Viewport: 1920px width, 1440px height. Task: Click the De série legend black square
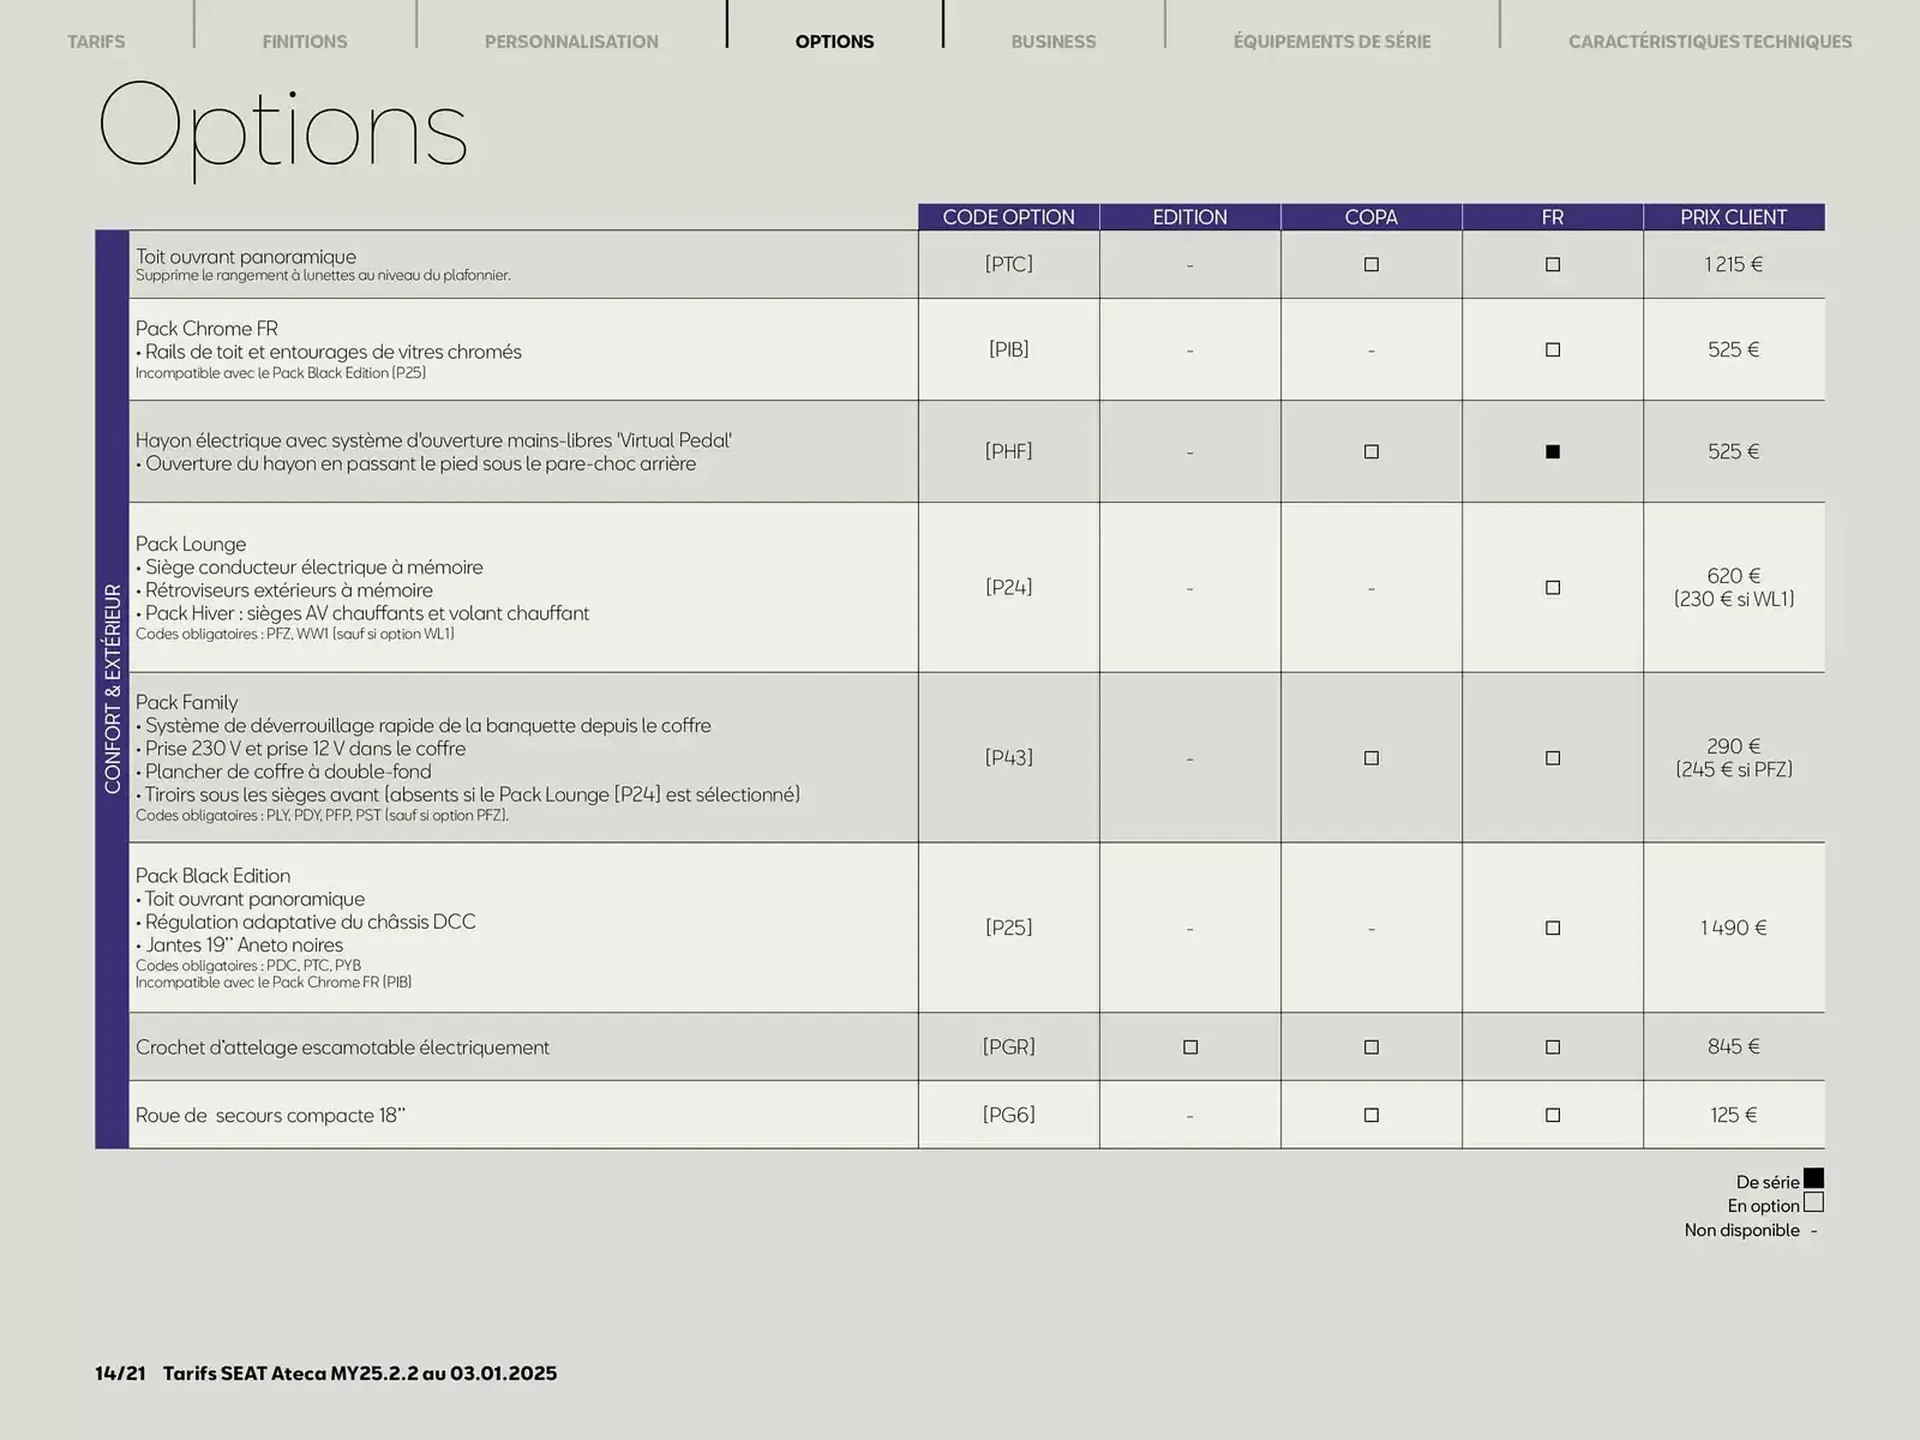pyautogui.click(x=1813, y=1179)
